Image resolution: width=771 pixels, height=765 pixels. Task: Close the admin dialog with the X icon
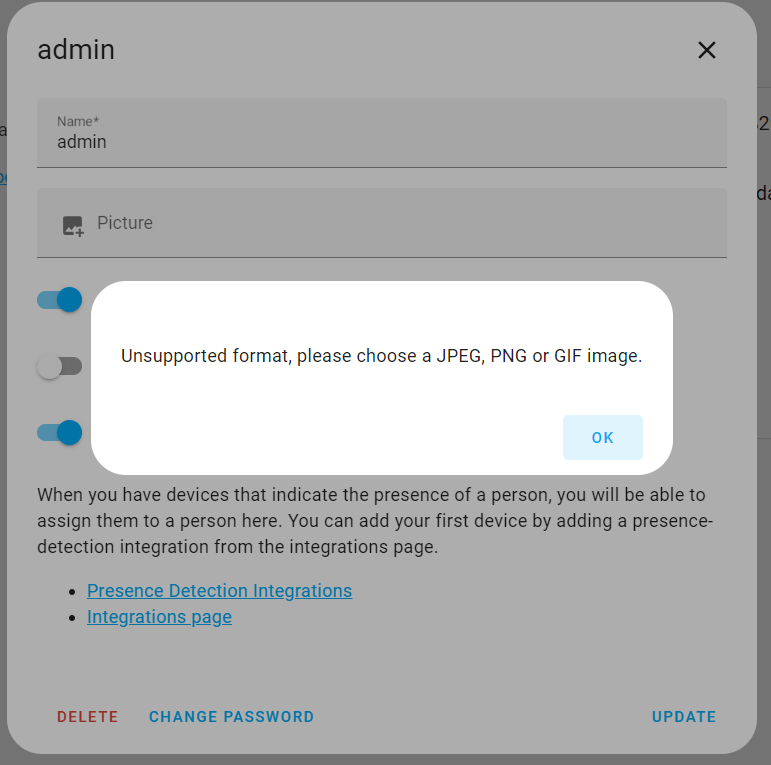[x=707, y=50]
